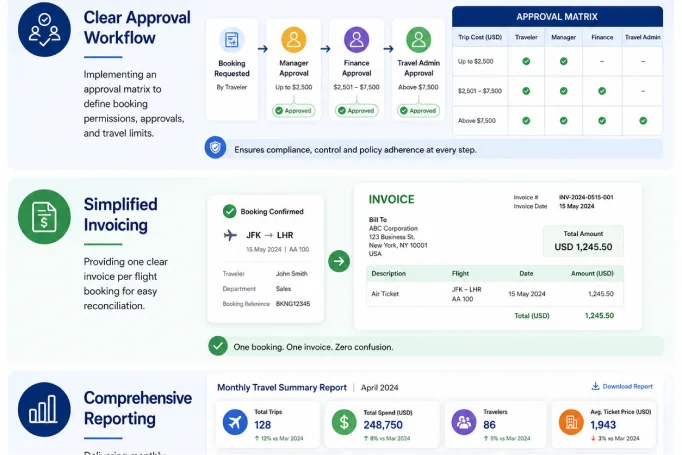The image size is (682, 455).
Task: Click the INVOICE heading
Action: tap(391, 199)
